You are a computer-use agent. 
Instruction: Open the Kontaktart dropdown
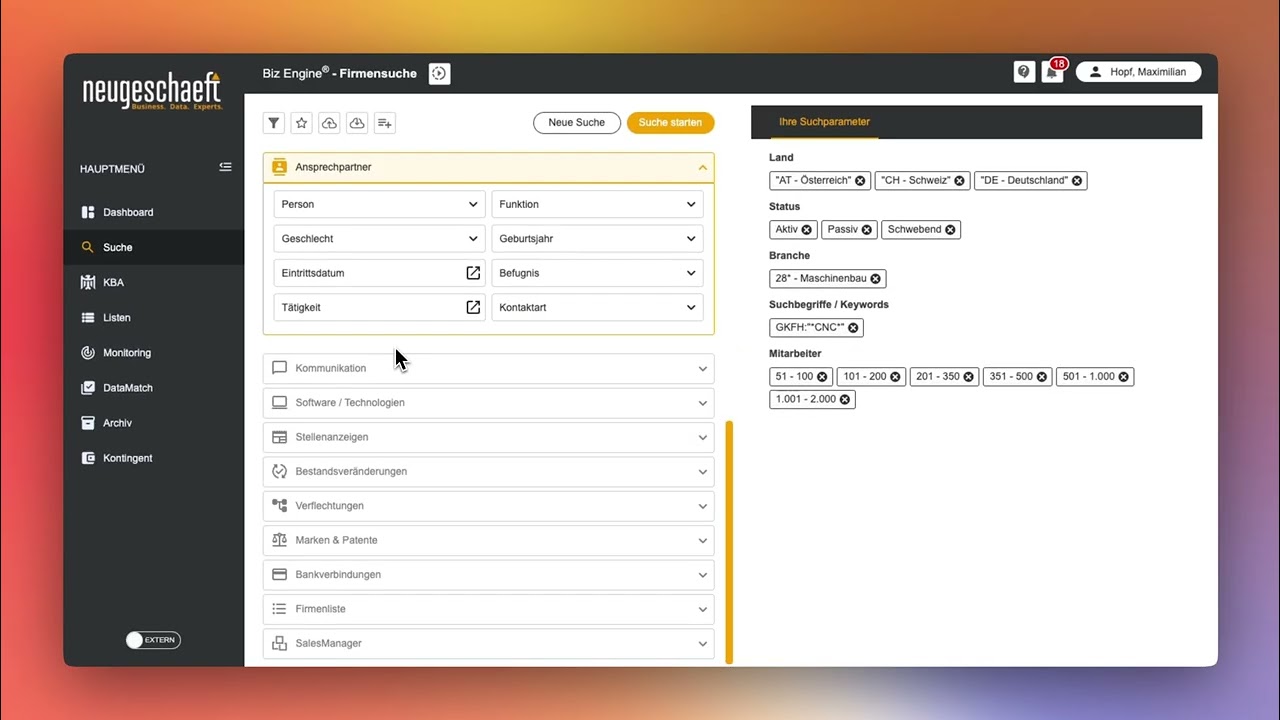tap(597, 307)
